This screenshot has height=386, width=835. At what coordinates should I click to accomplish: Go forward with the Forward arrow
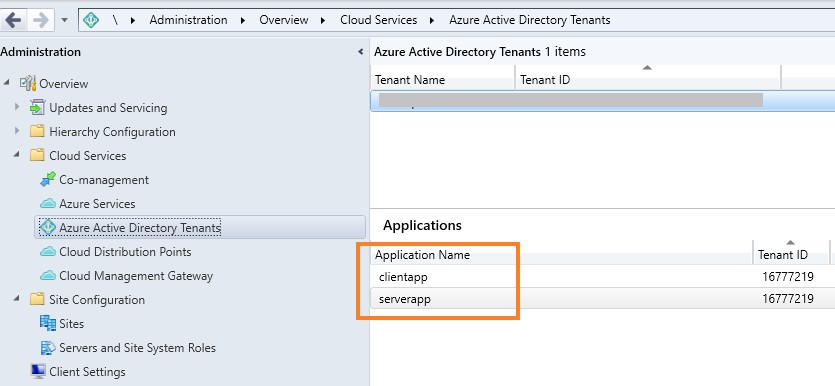tap(40, 20)
